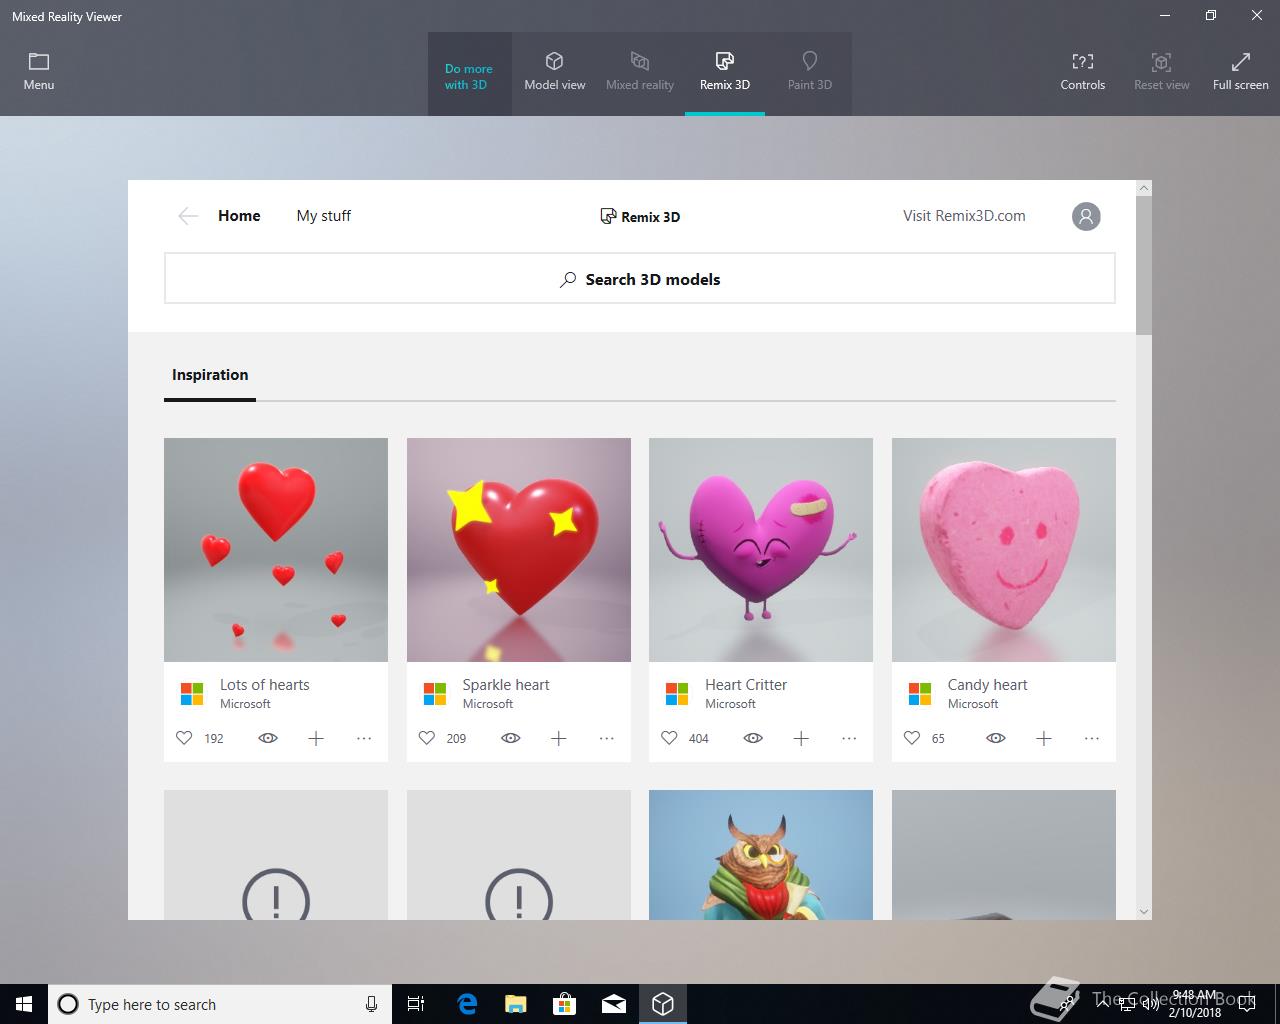This screenshot has width=1280, height=1024.
Task: Like the Candy heart model
Action: coord(912,738)
